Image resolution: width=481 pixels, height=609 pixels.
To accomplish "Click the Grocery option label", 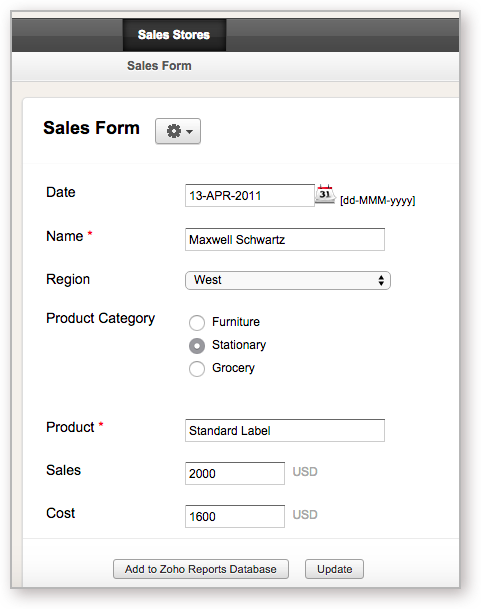I will pos(234,368).
